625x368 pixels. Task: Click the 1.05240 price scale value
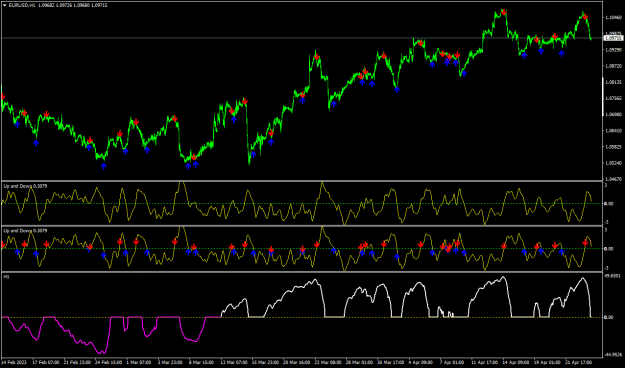pyautogui.click(x=613, y=163)
